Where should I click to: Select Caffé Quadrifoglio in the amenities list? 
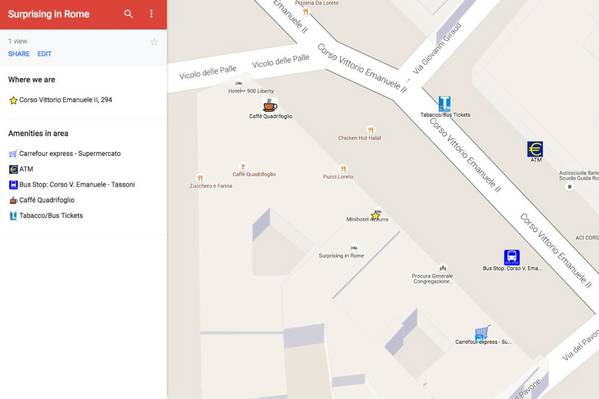(42, 200)
